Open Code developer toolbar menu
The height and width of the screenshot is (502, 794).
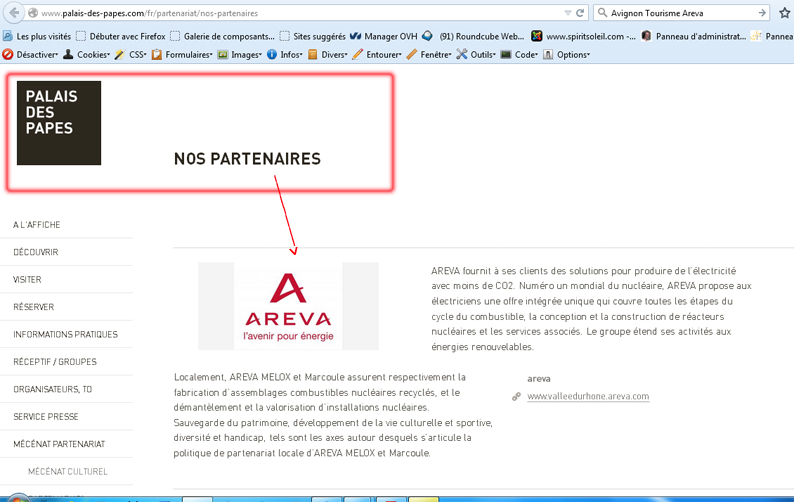[520, 55]
